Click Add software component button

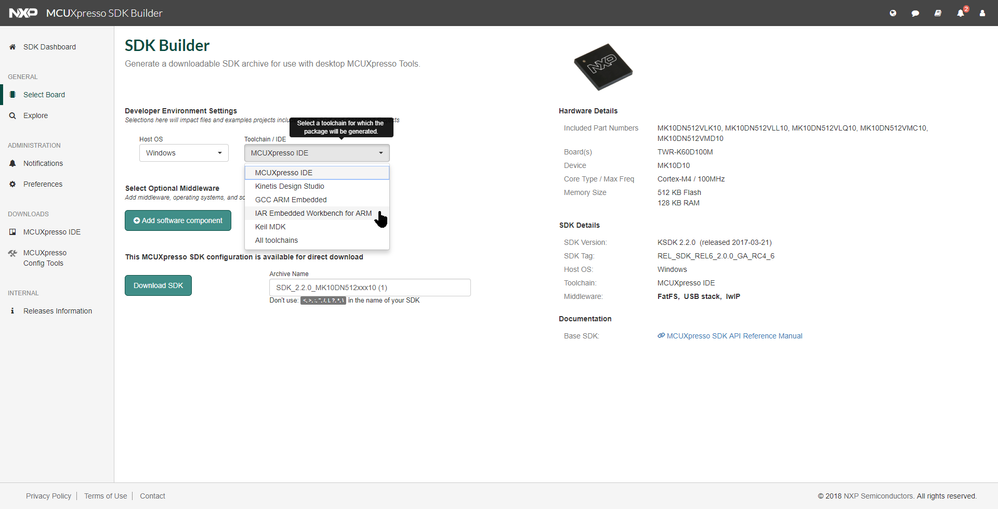coord(178,221)
